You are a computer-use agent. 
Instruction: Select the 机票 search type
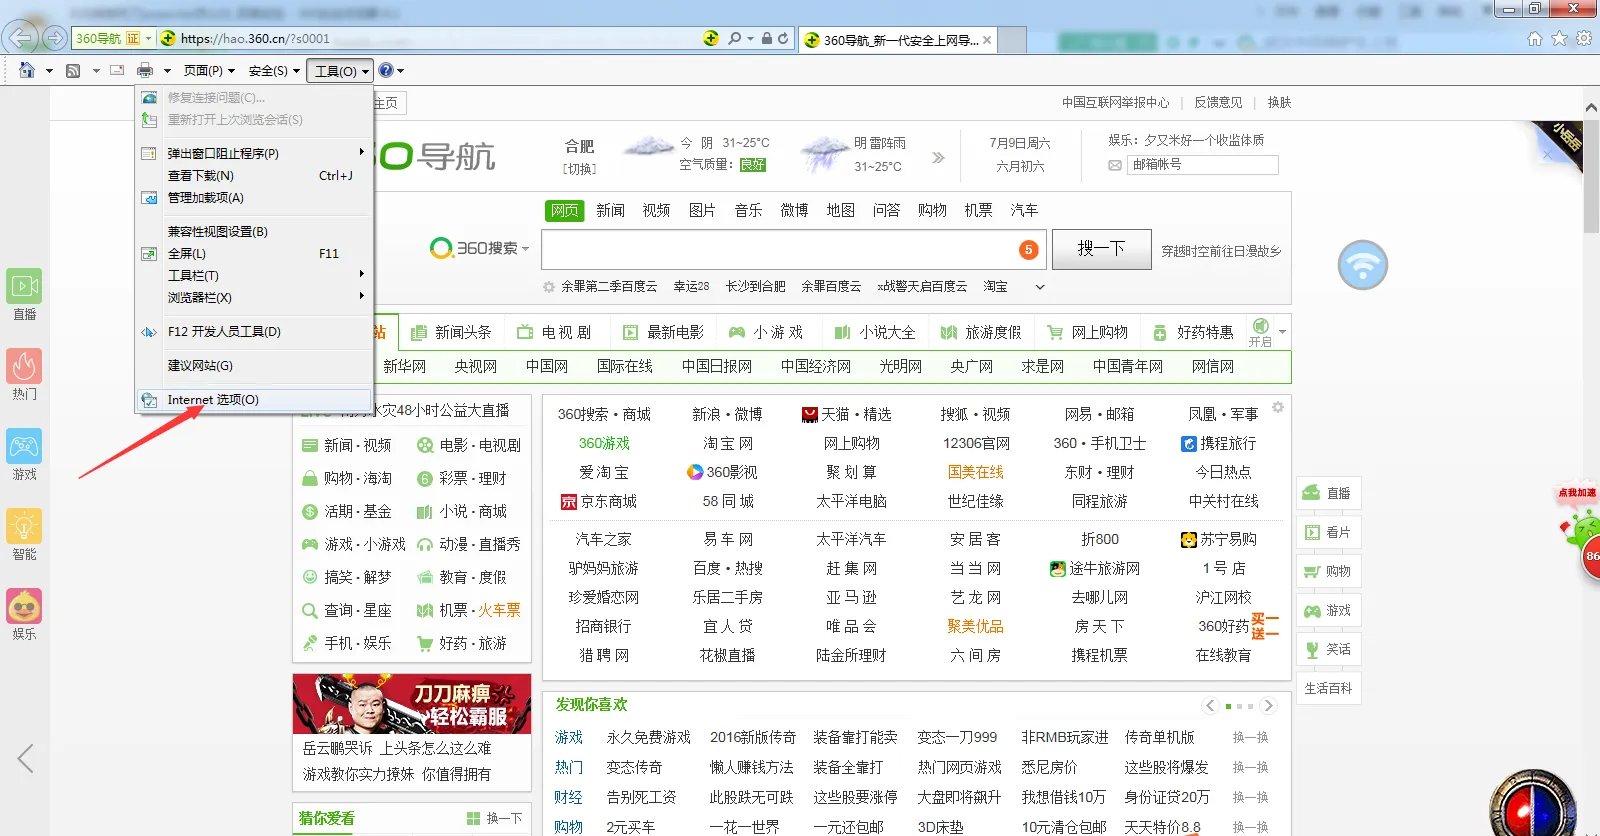tap(978, 210)
